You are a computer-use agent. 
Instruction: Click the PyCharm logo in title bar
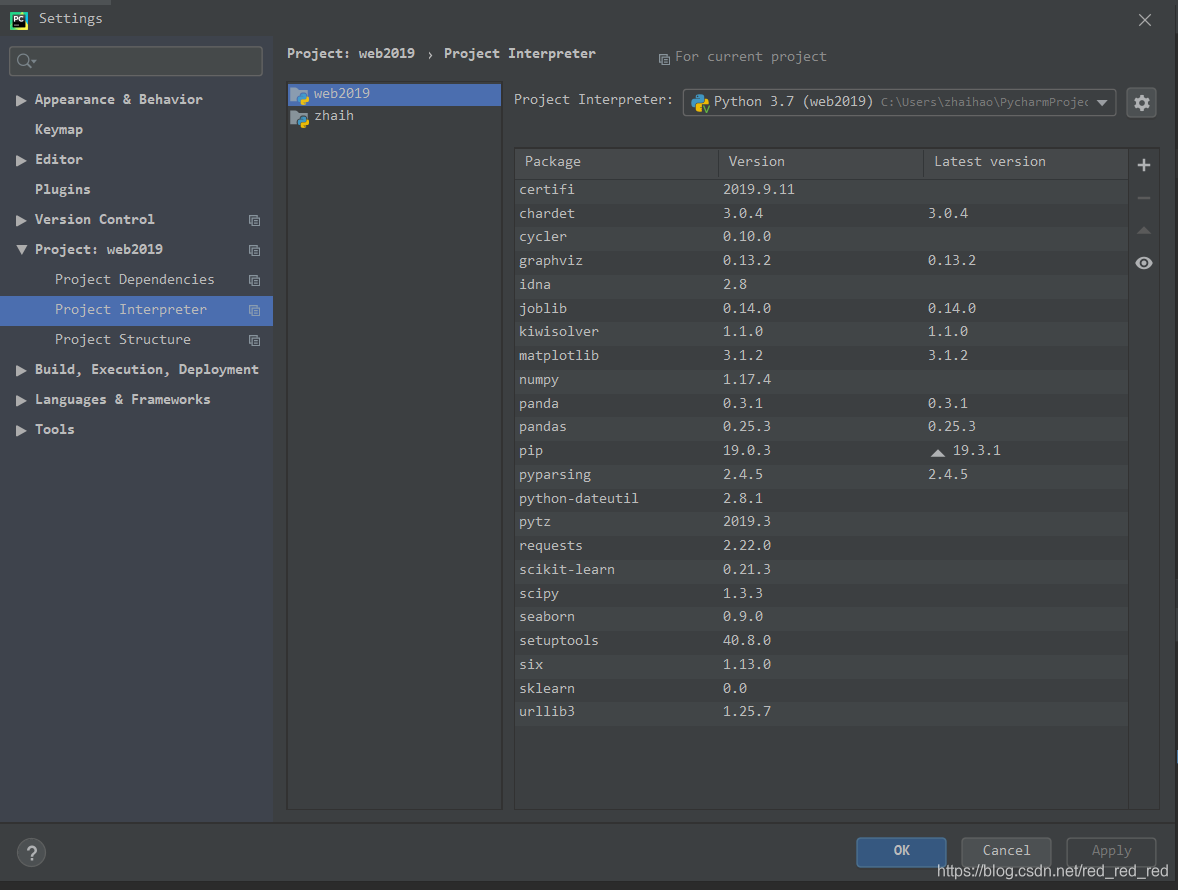[19, 20]
